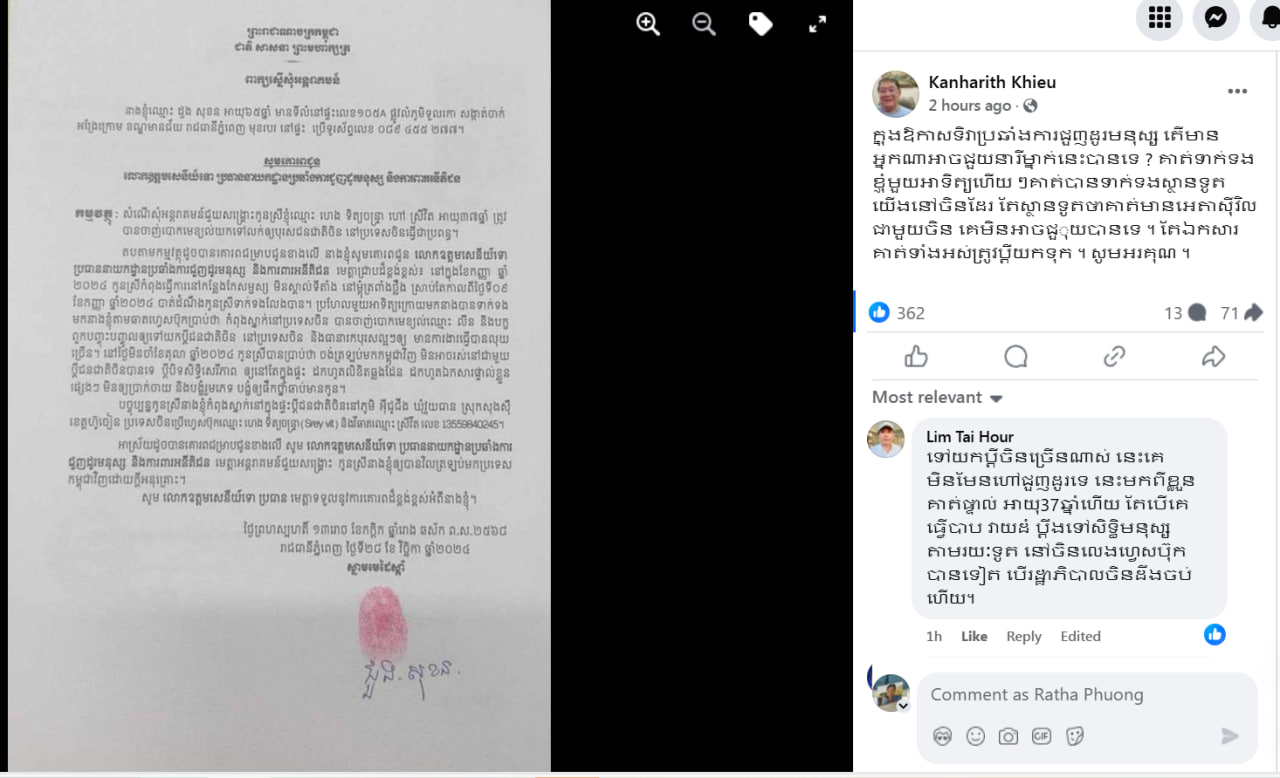Share the post with the arrow button

click(1213, 357)
